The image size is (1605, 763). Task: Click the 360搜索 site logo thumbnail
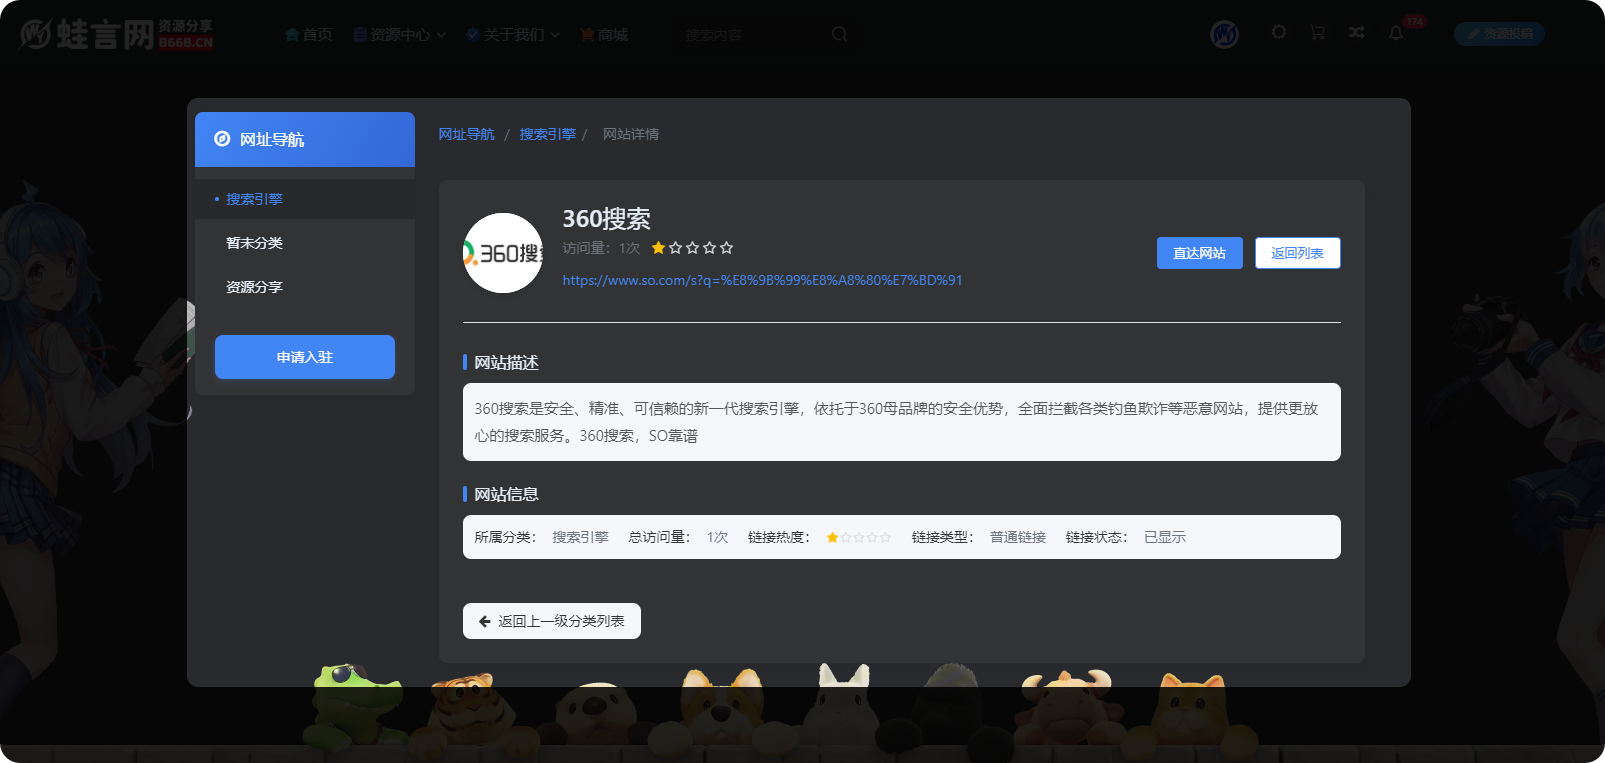[503, 253]
